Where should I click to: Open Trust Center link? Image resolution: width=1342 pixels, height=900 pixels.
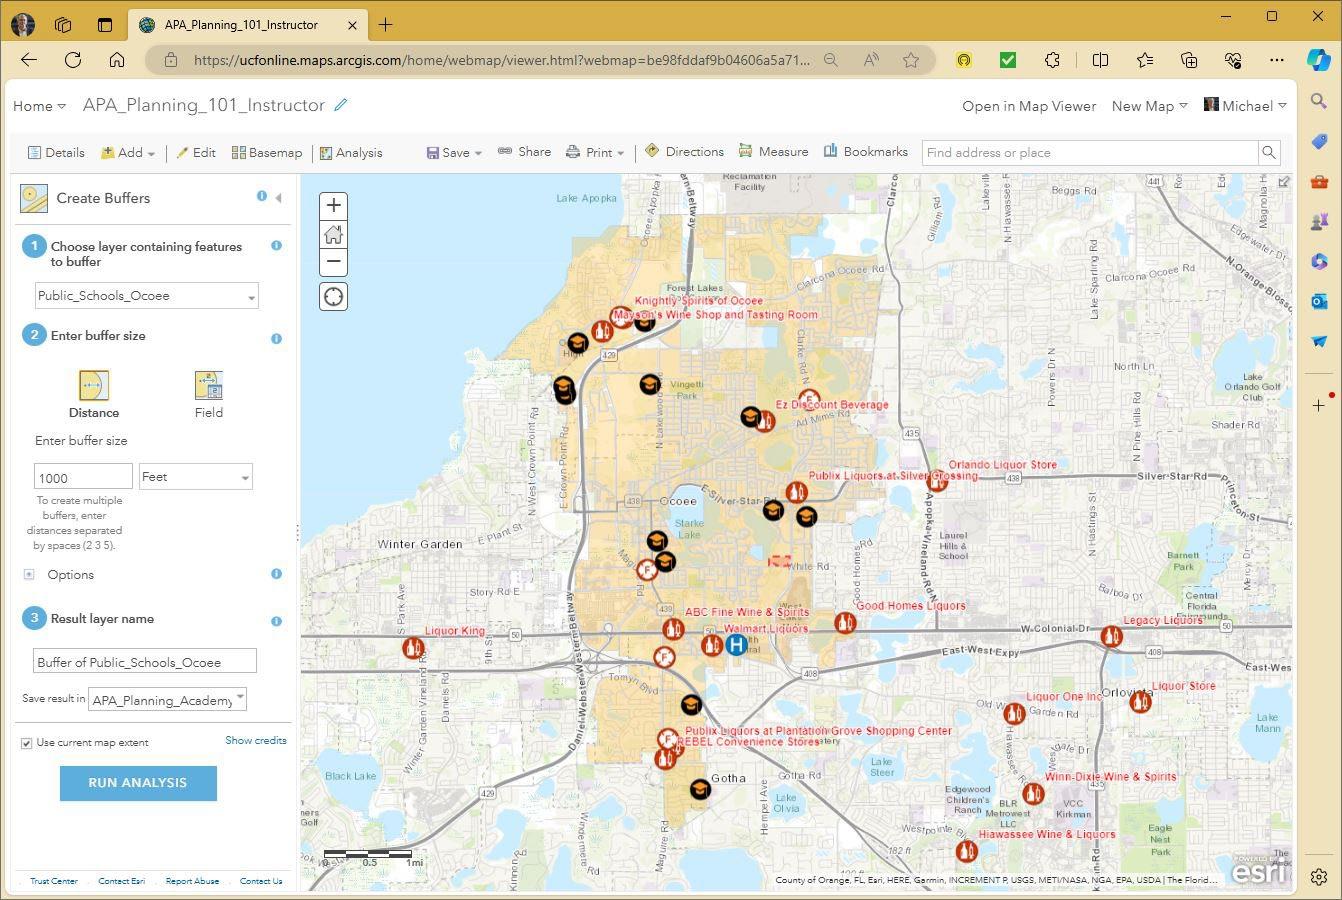point(53,881)
